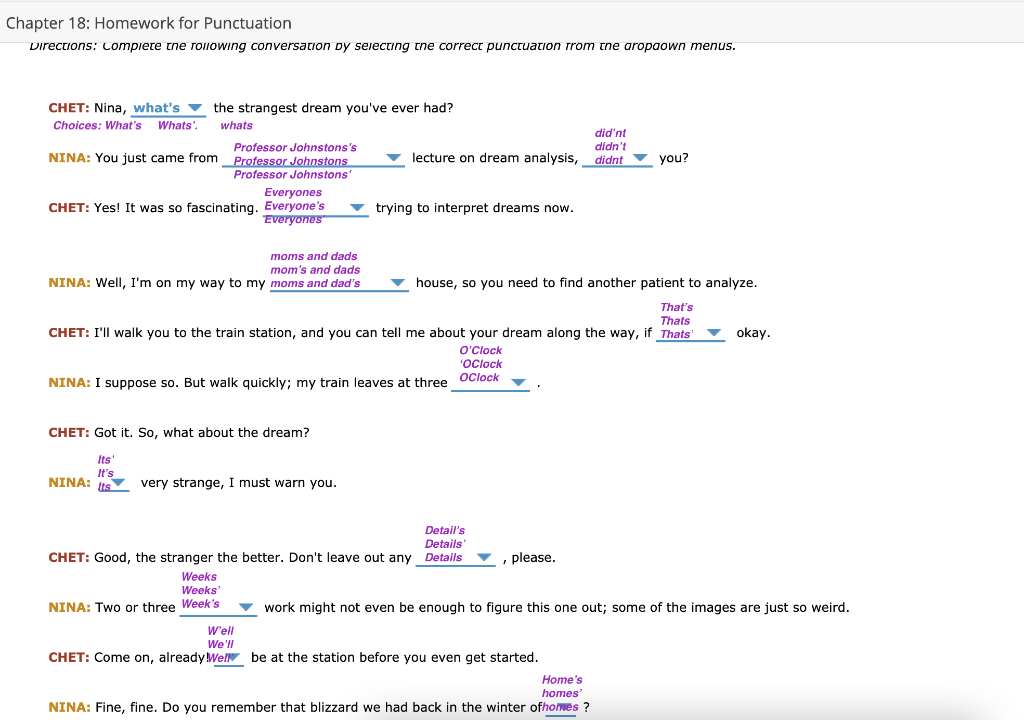Select the "mom's and dads" option

pos(314,269)
